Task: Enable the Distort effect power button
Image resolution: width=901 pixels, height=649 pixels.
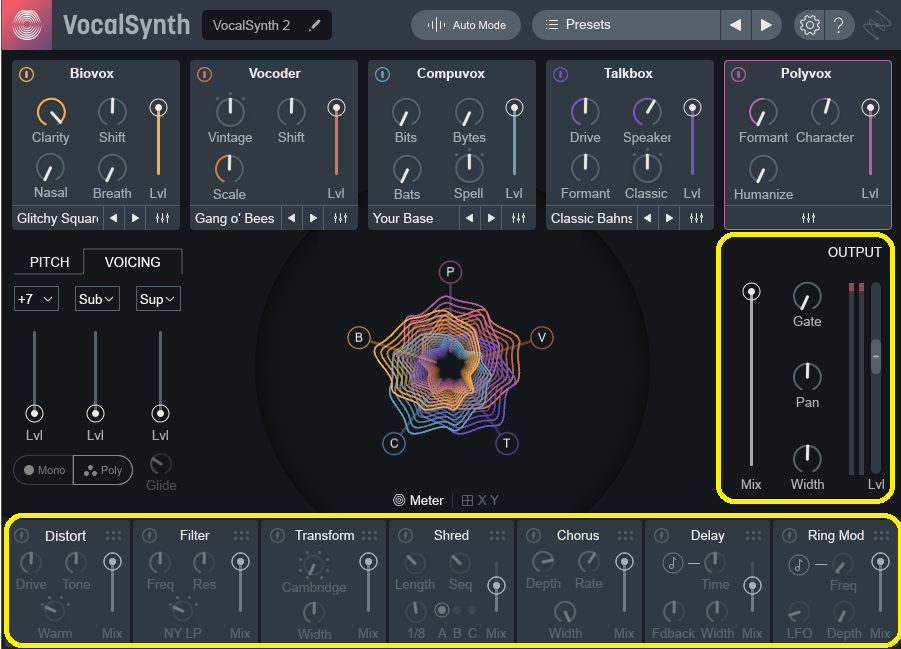Action: 21,536
